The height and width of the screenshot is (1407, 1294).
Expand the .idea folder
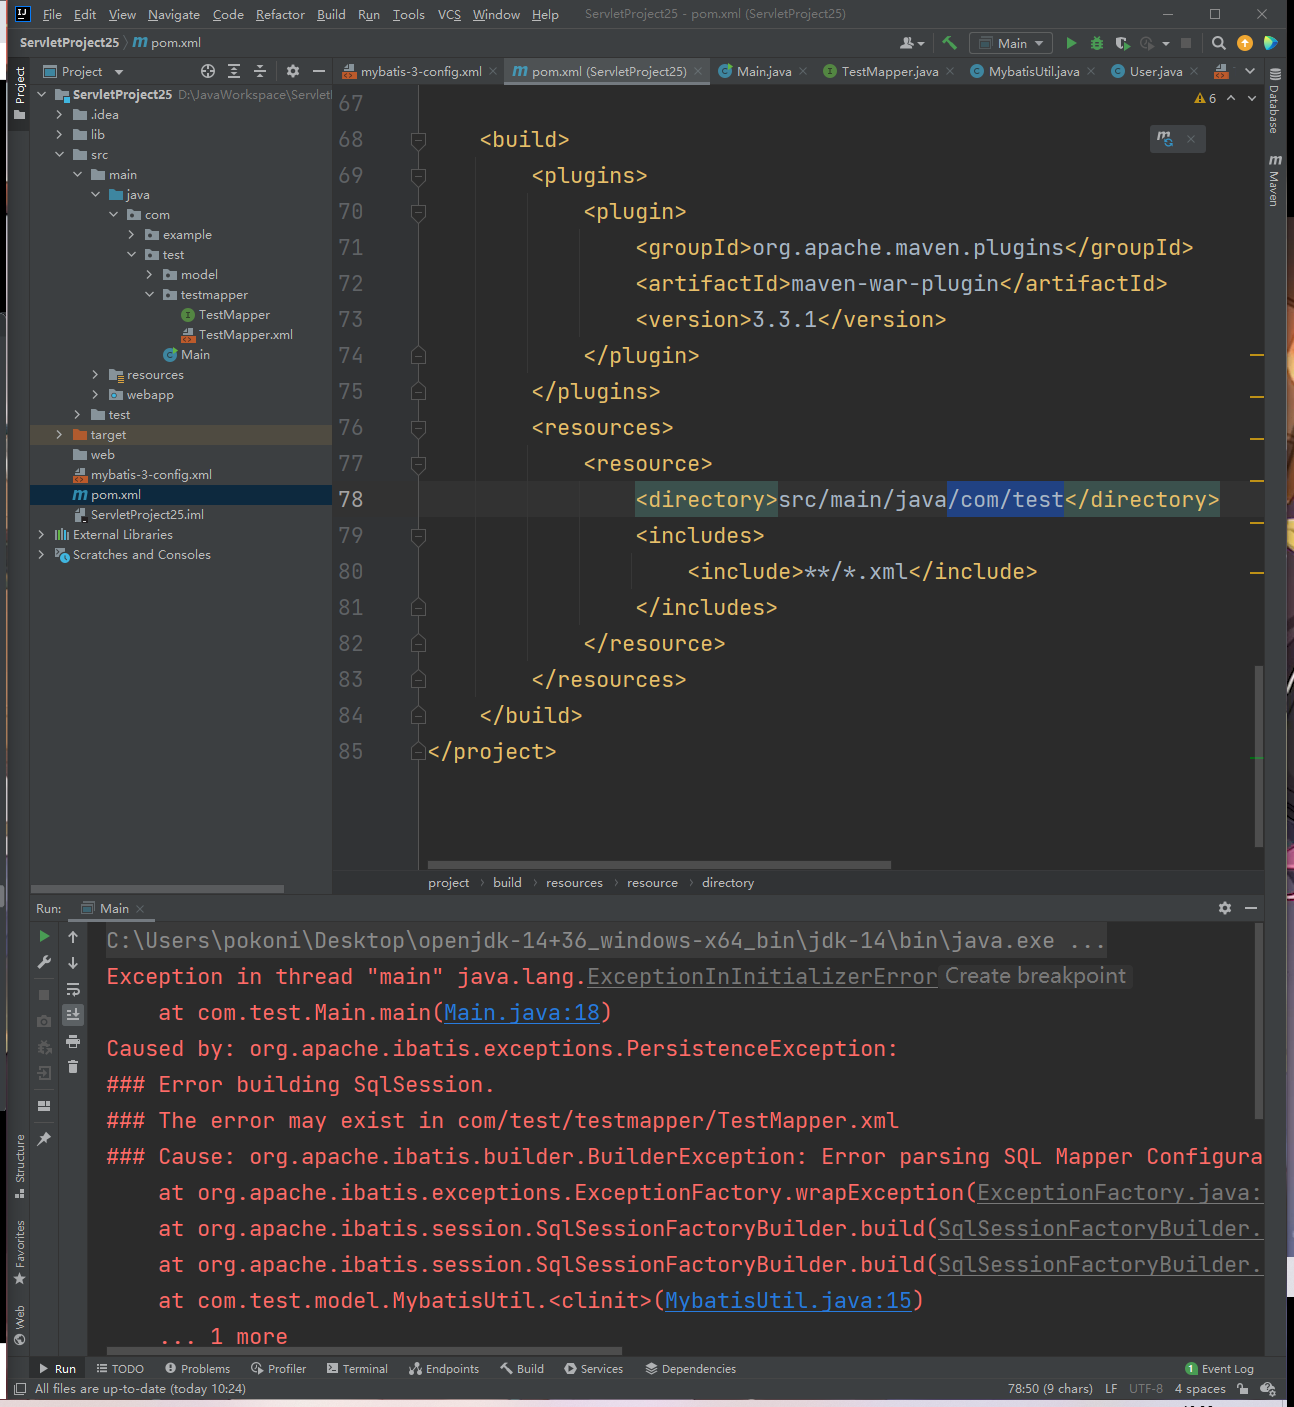click(x=59, y=115)
